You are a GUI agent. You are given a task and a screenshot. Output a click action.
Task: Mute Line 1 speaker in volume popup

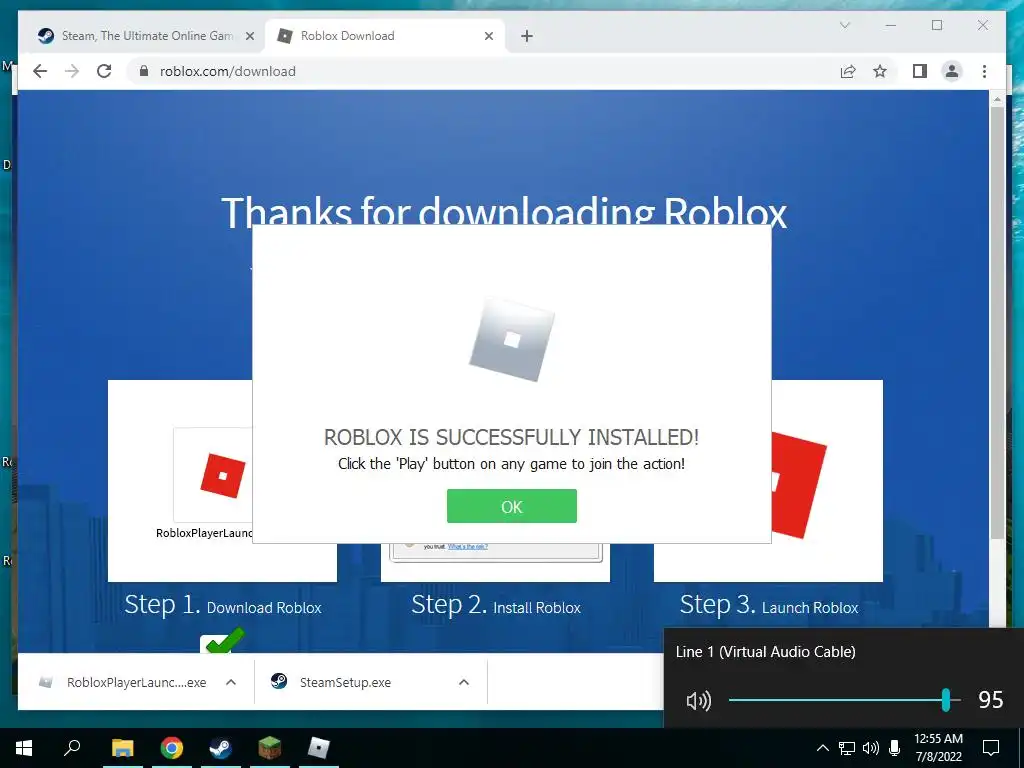pos(698,701)
